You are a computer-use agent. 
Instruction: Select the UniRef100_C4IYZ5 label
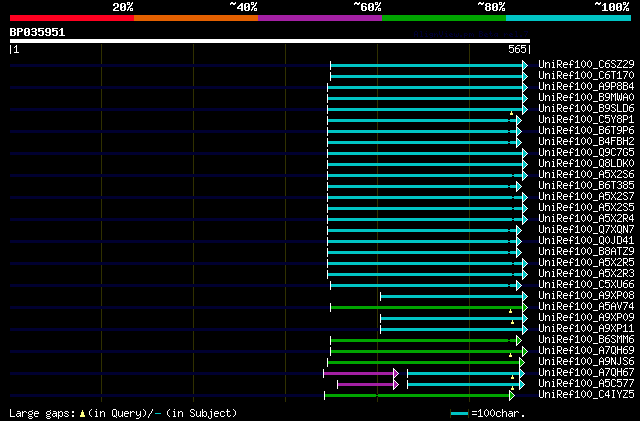click(586, 395)
